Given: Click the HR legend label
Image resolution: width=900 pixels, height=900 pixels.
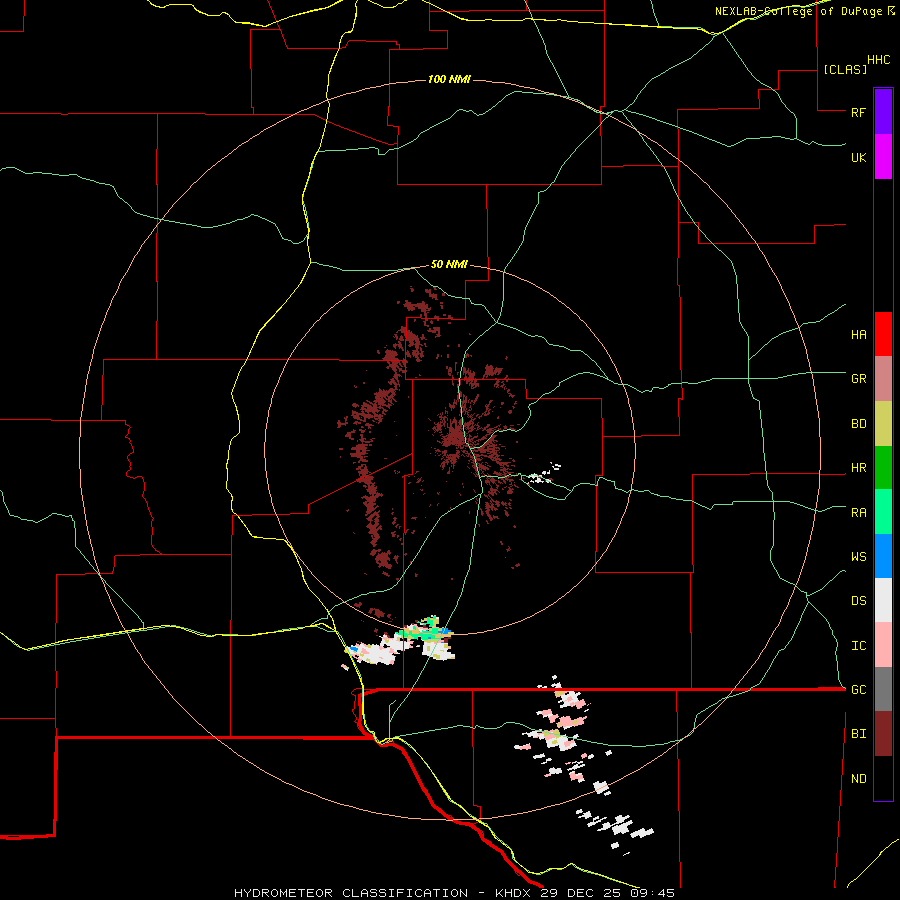Looking at the screenshot, I should pos(858,468).
